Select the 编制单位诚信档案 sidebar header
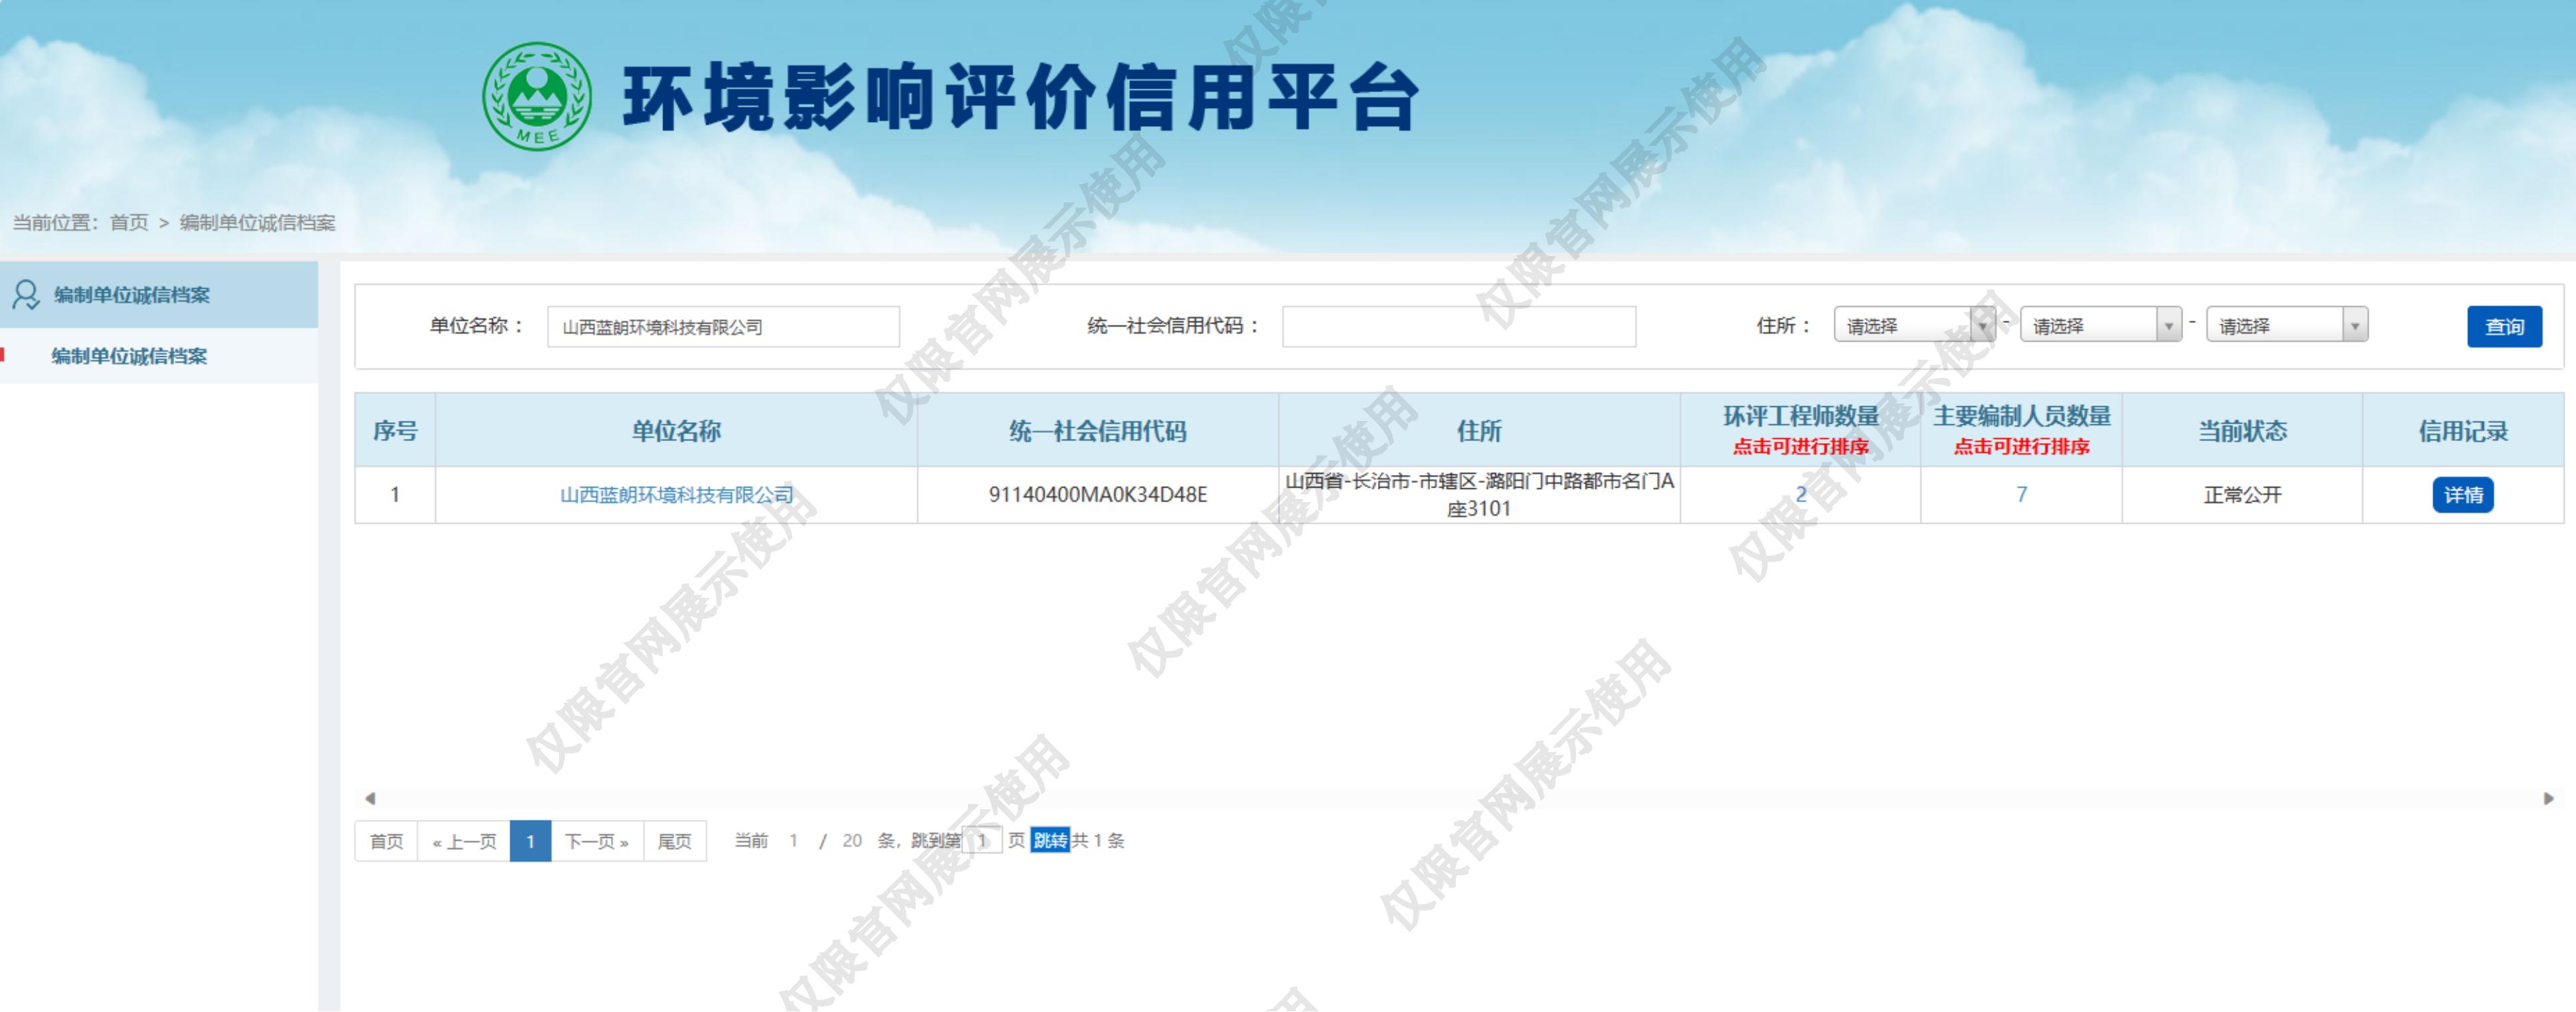This screenshot has height=1012, width=2576. point(132,295)
